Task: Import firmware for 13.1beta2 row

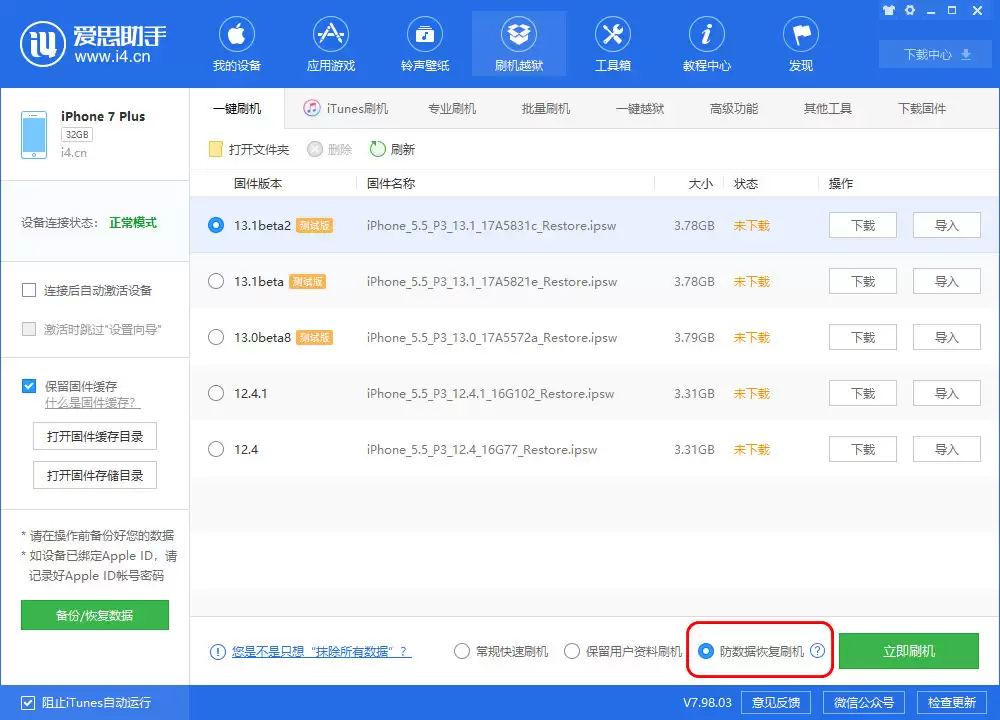Action: click(x=946, y=225)
